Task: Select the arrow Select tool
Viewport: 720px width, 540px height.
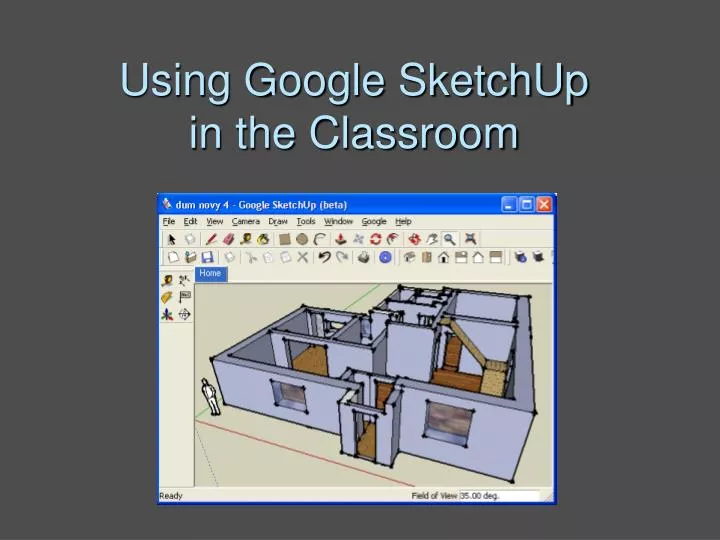Action: (172, 239)
